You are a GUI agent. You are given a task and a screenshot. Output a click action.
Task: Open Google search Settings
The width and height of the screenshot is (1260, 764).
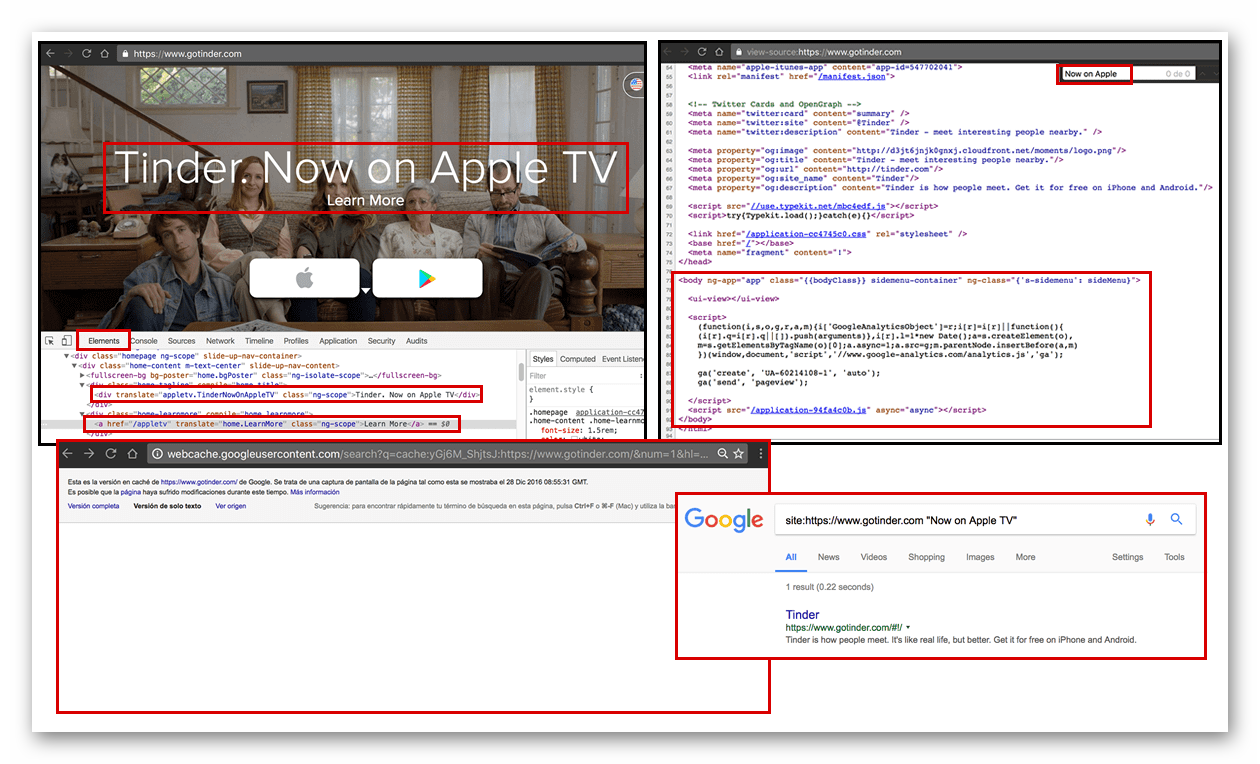(1127, 557)
